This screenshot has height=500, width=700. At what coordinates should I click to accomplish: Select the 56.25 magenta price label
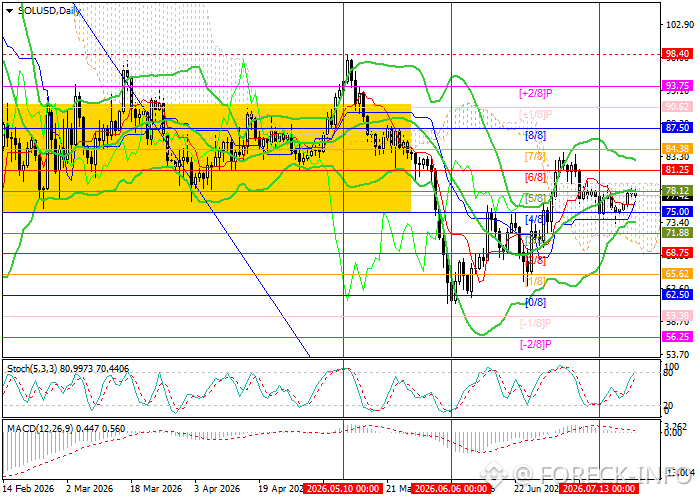pyautogui.click(x=677, y=337)
